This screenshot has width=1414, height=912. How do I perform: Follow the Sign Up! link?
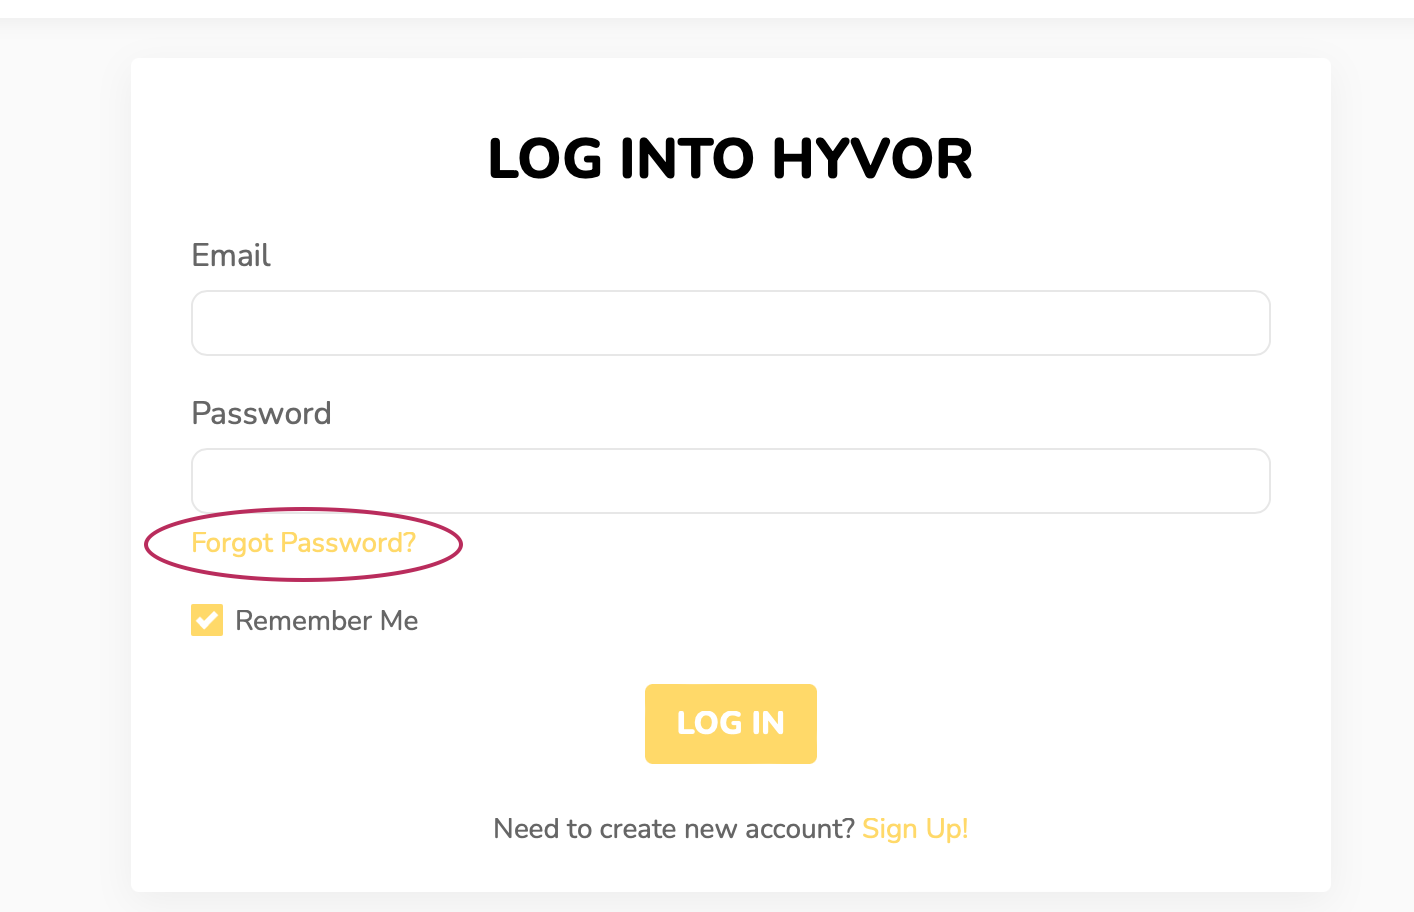(x=915, y=829)
